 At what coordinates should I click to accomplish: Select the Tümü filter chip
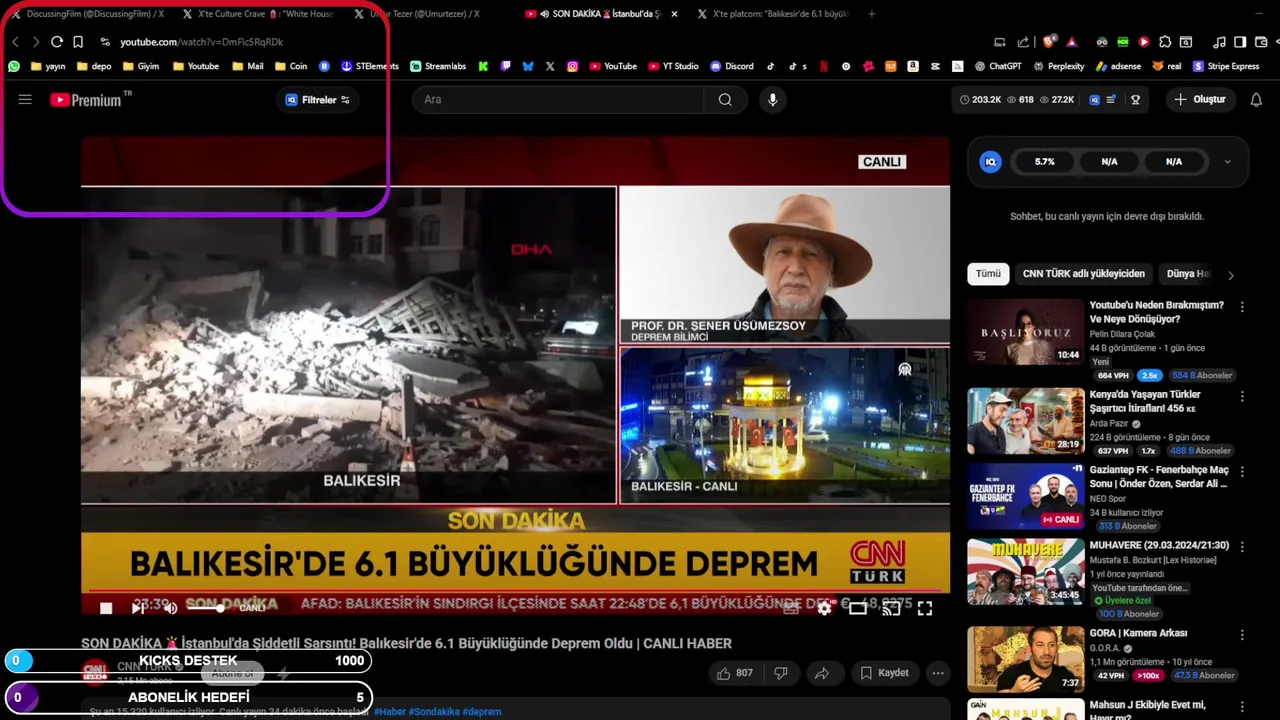click(988, 274)
